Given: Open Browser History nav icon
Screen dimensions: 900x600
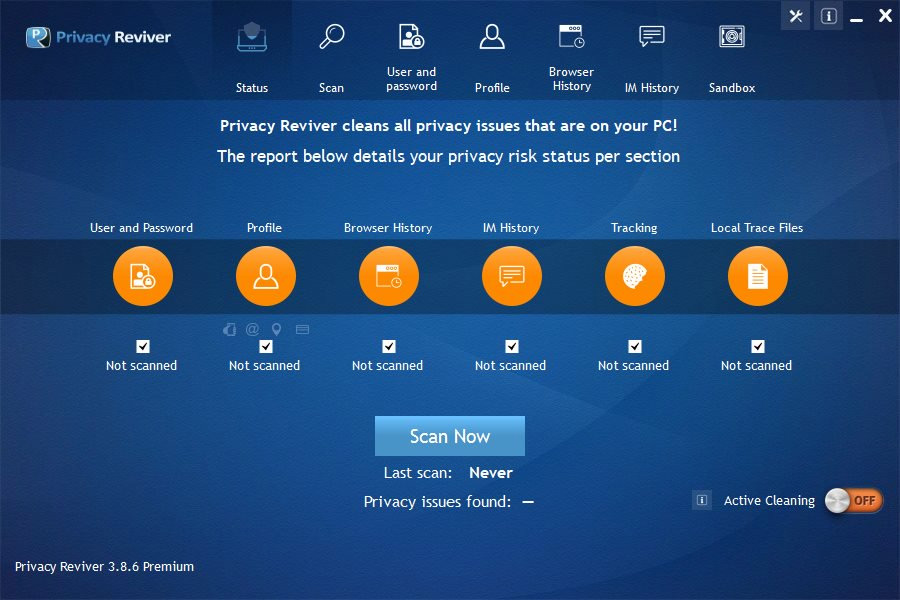Looking at the screenshot, I should (x=572, y=36).
